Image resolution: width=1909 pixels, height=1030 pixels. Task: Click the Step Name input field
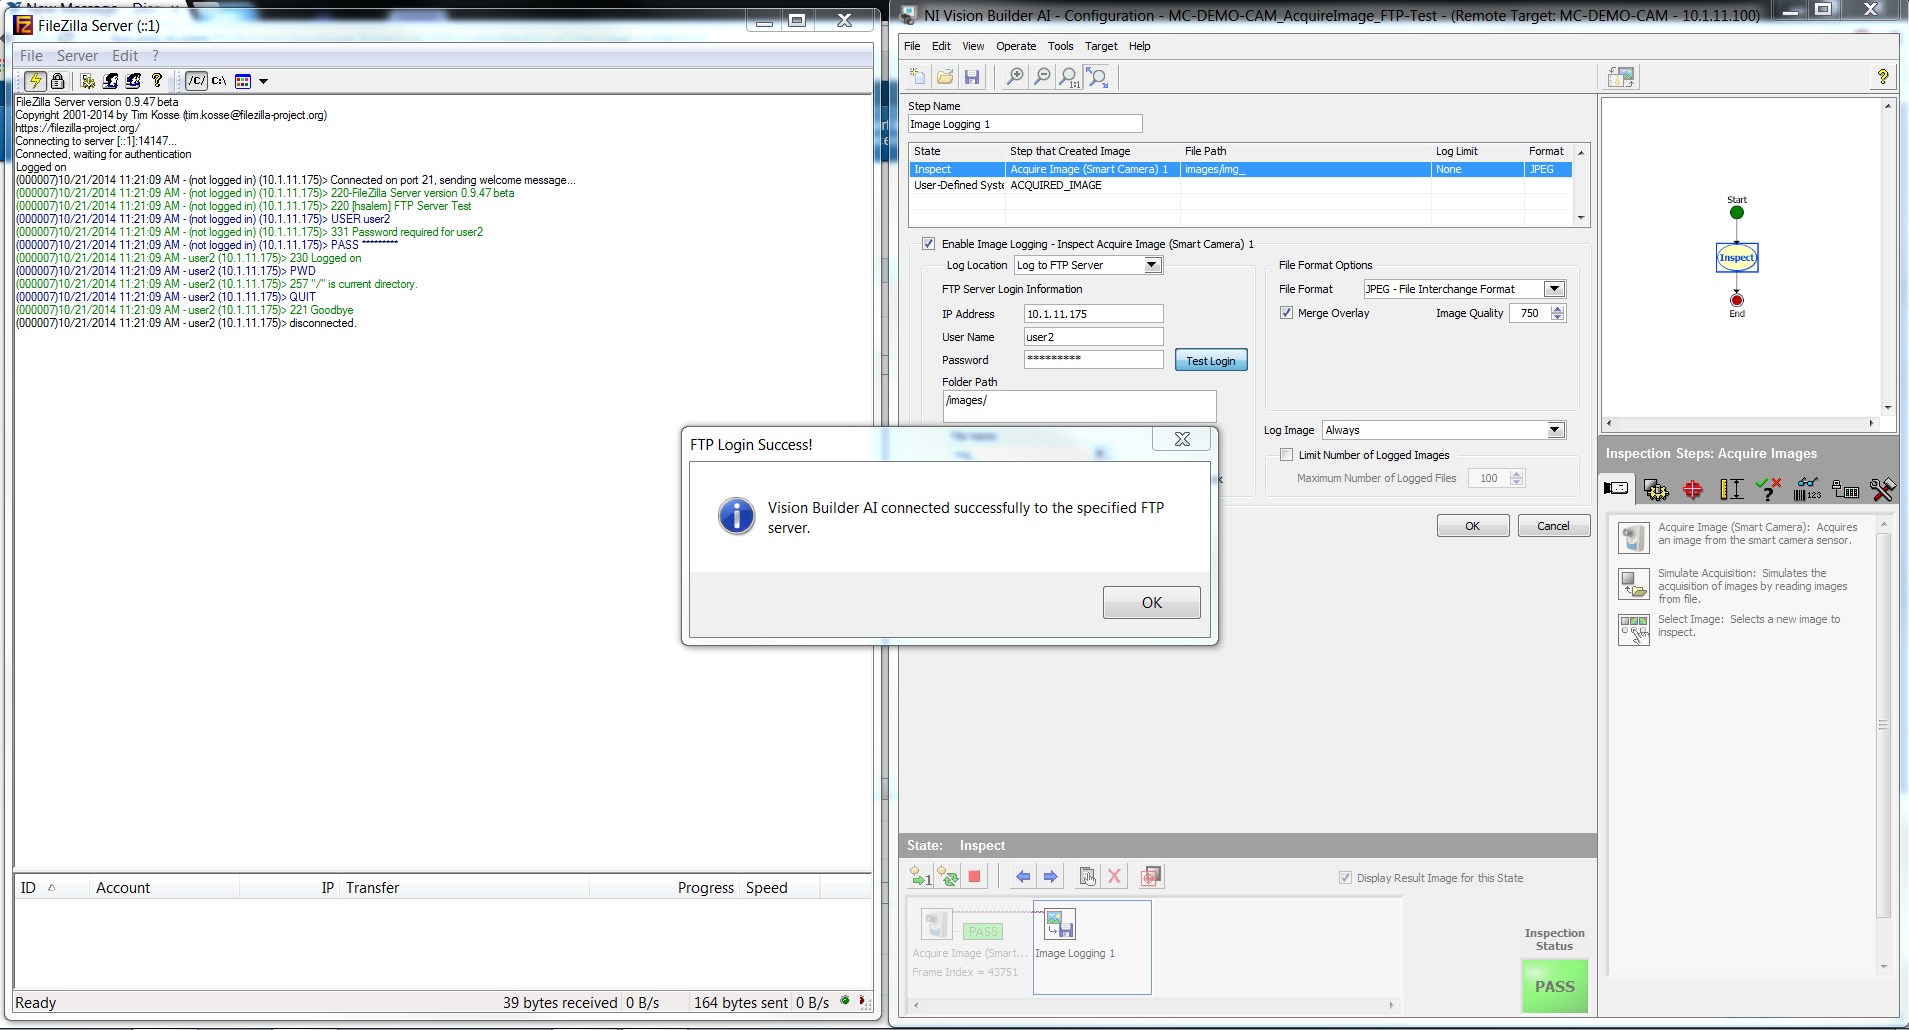click(1025, 124)
